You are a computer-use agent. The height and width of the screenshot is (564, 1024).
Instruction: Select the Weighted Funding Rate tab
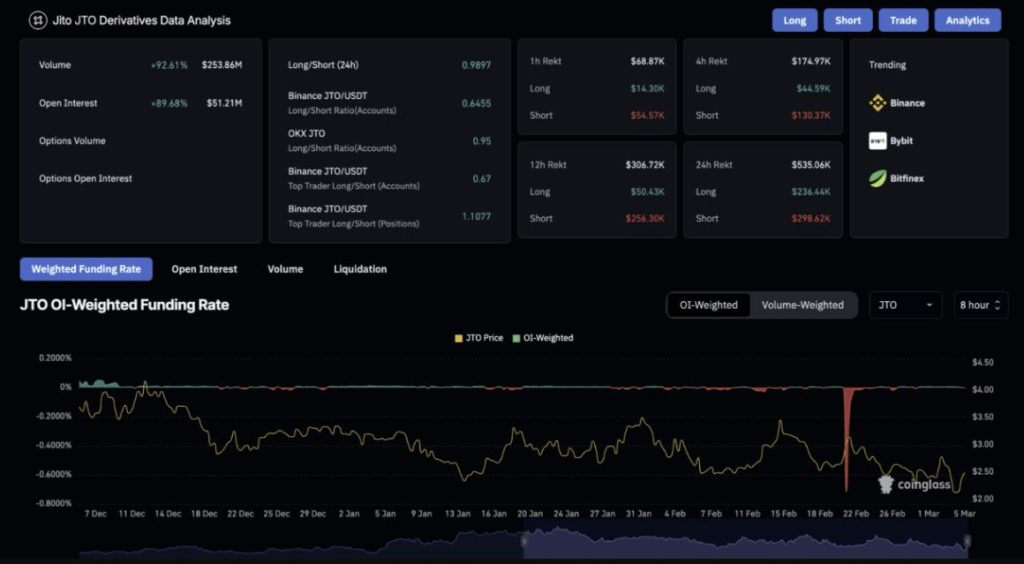pyautogui.click(x=86, y=269)
